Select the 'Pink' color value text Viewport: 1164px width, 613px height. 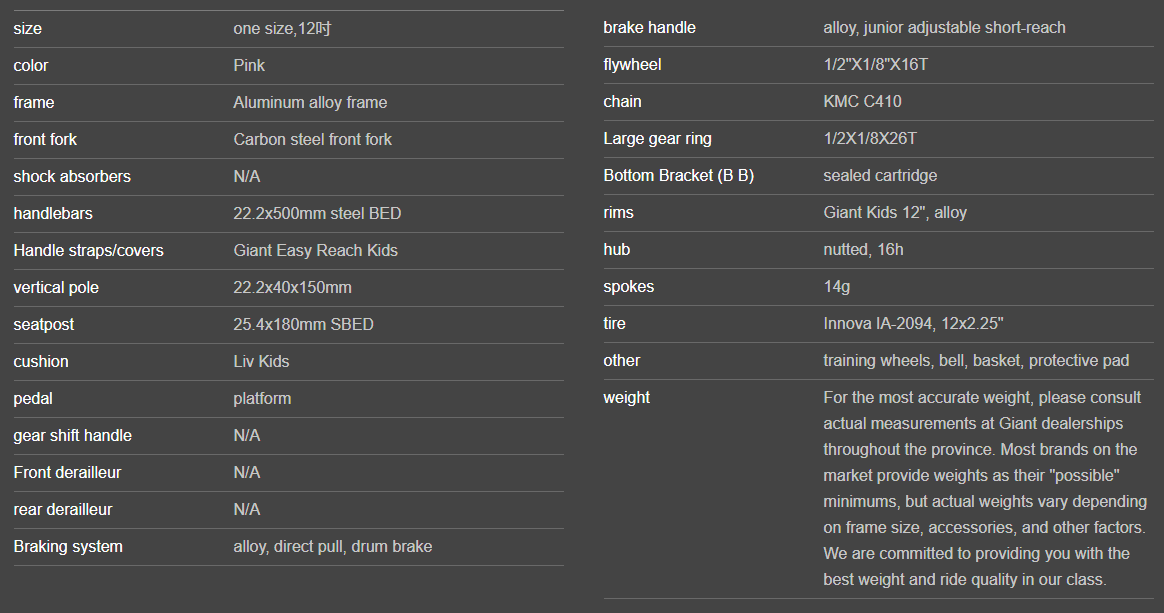point(249,66)
